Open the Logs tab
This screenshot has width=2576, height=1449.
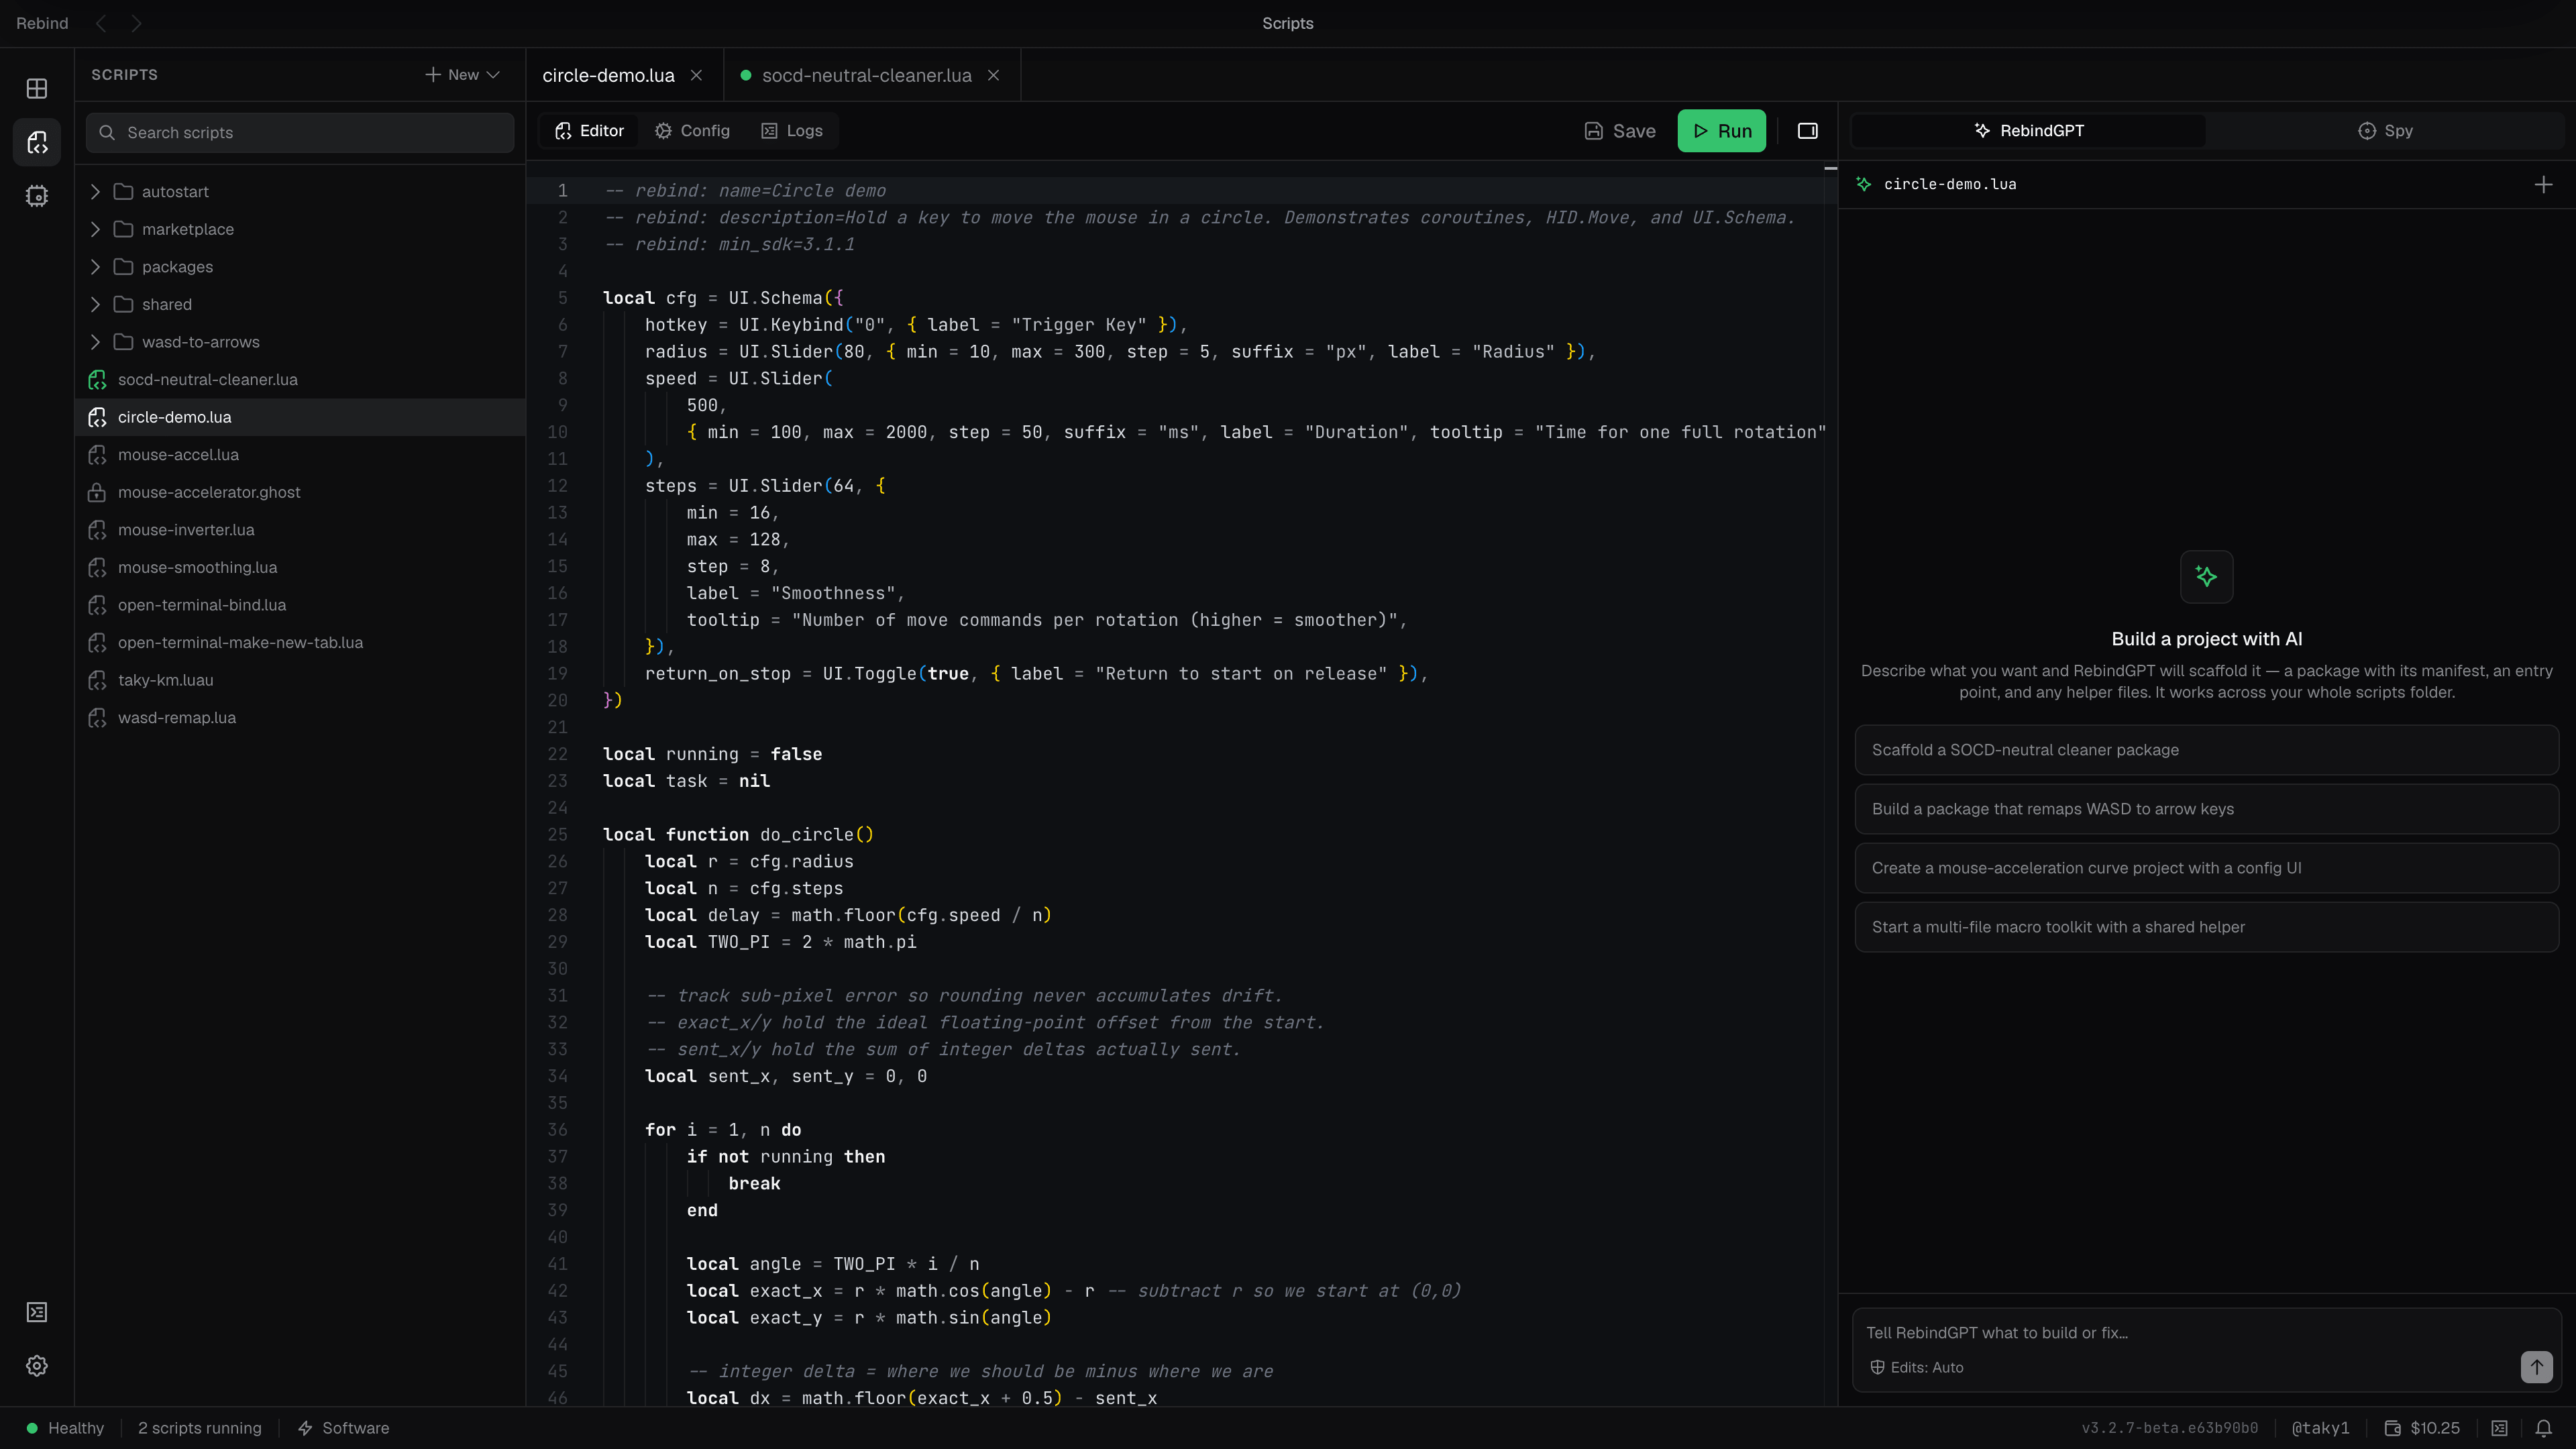(x=792, y=131)
